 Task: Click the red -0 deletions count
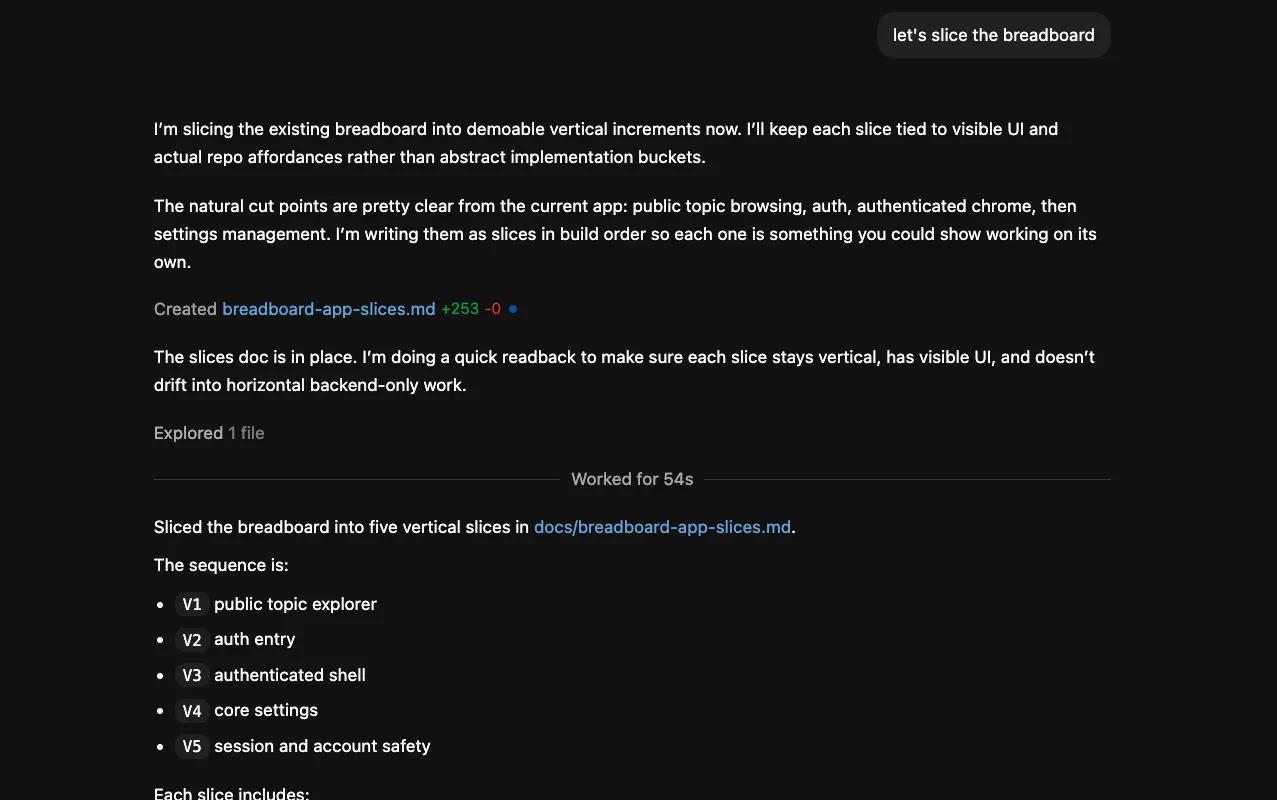pos(493,309)
